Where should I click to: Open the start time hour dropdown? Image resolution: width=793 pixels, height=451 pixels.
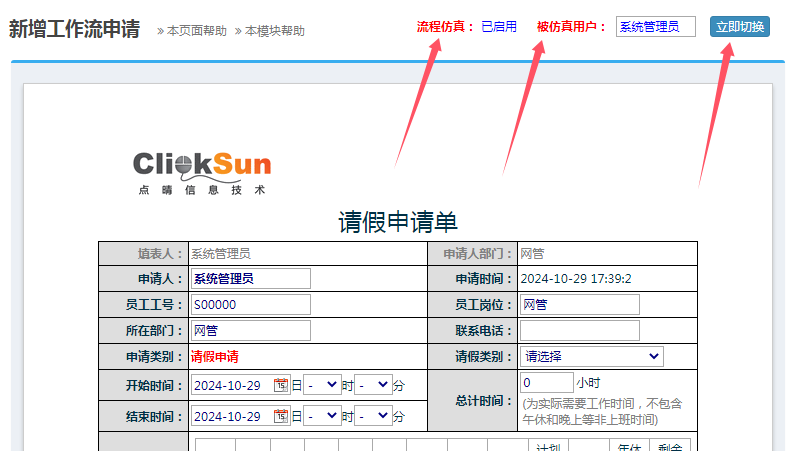pos(322,386)
